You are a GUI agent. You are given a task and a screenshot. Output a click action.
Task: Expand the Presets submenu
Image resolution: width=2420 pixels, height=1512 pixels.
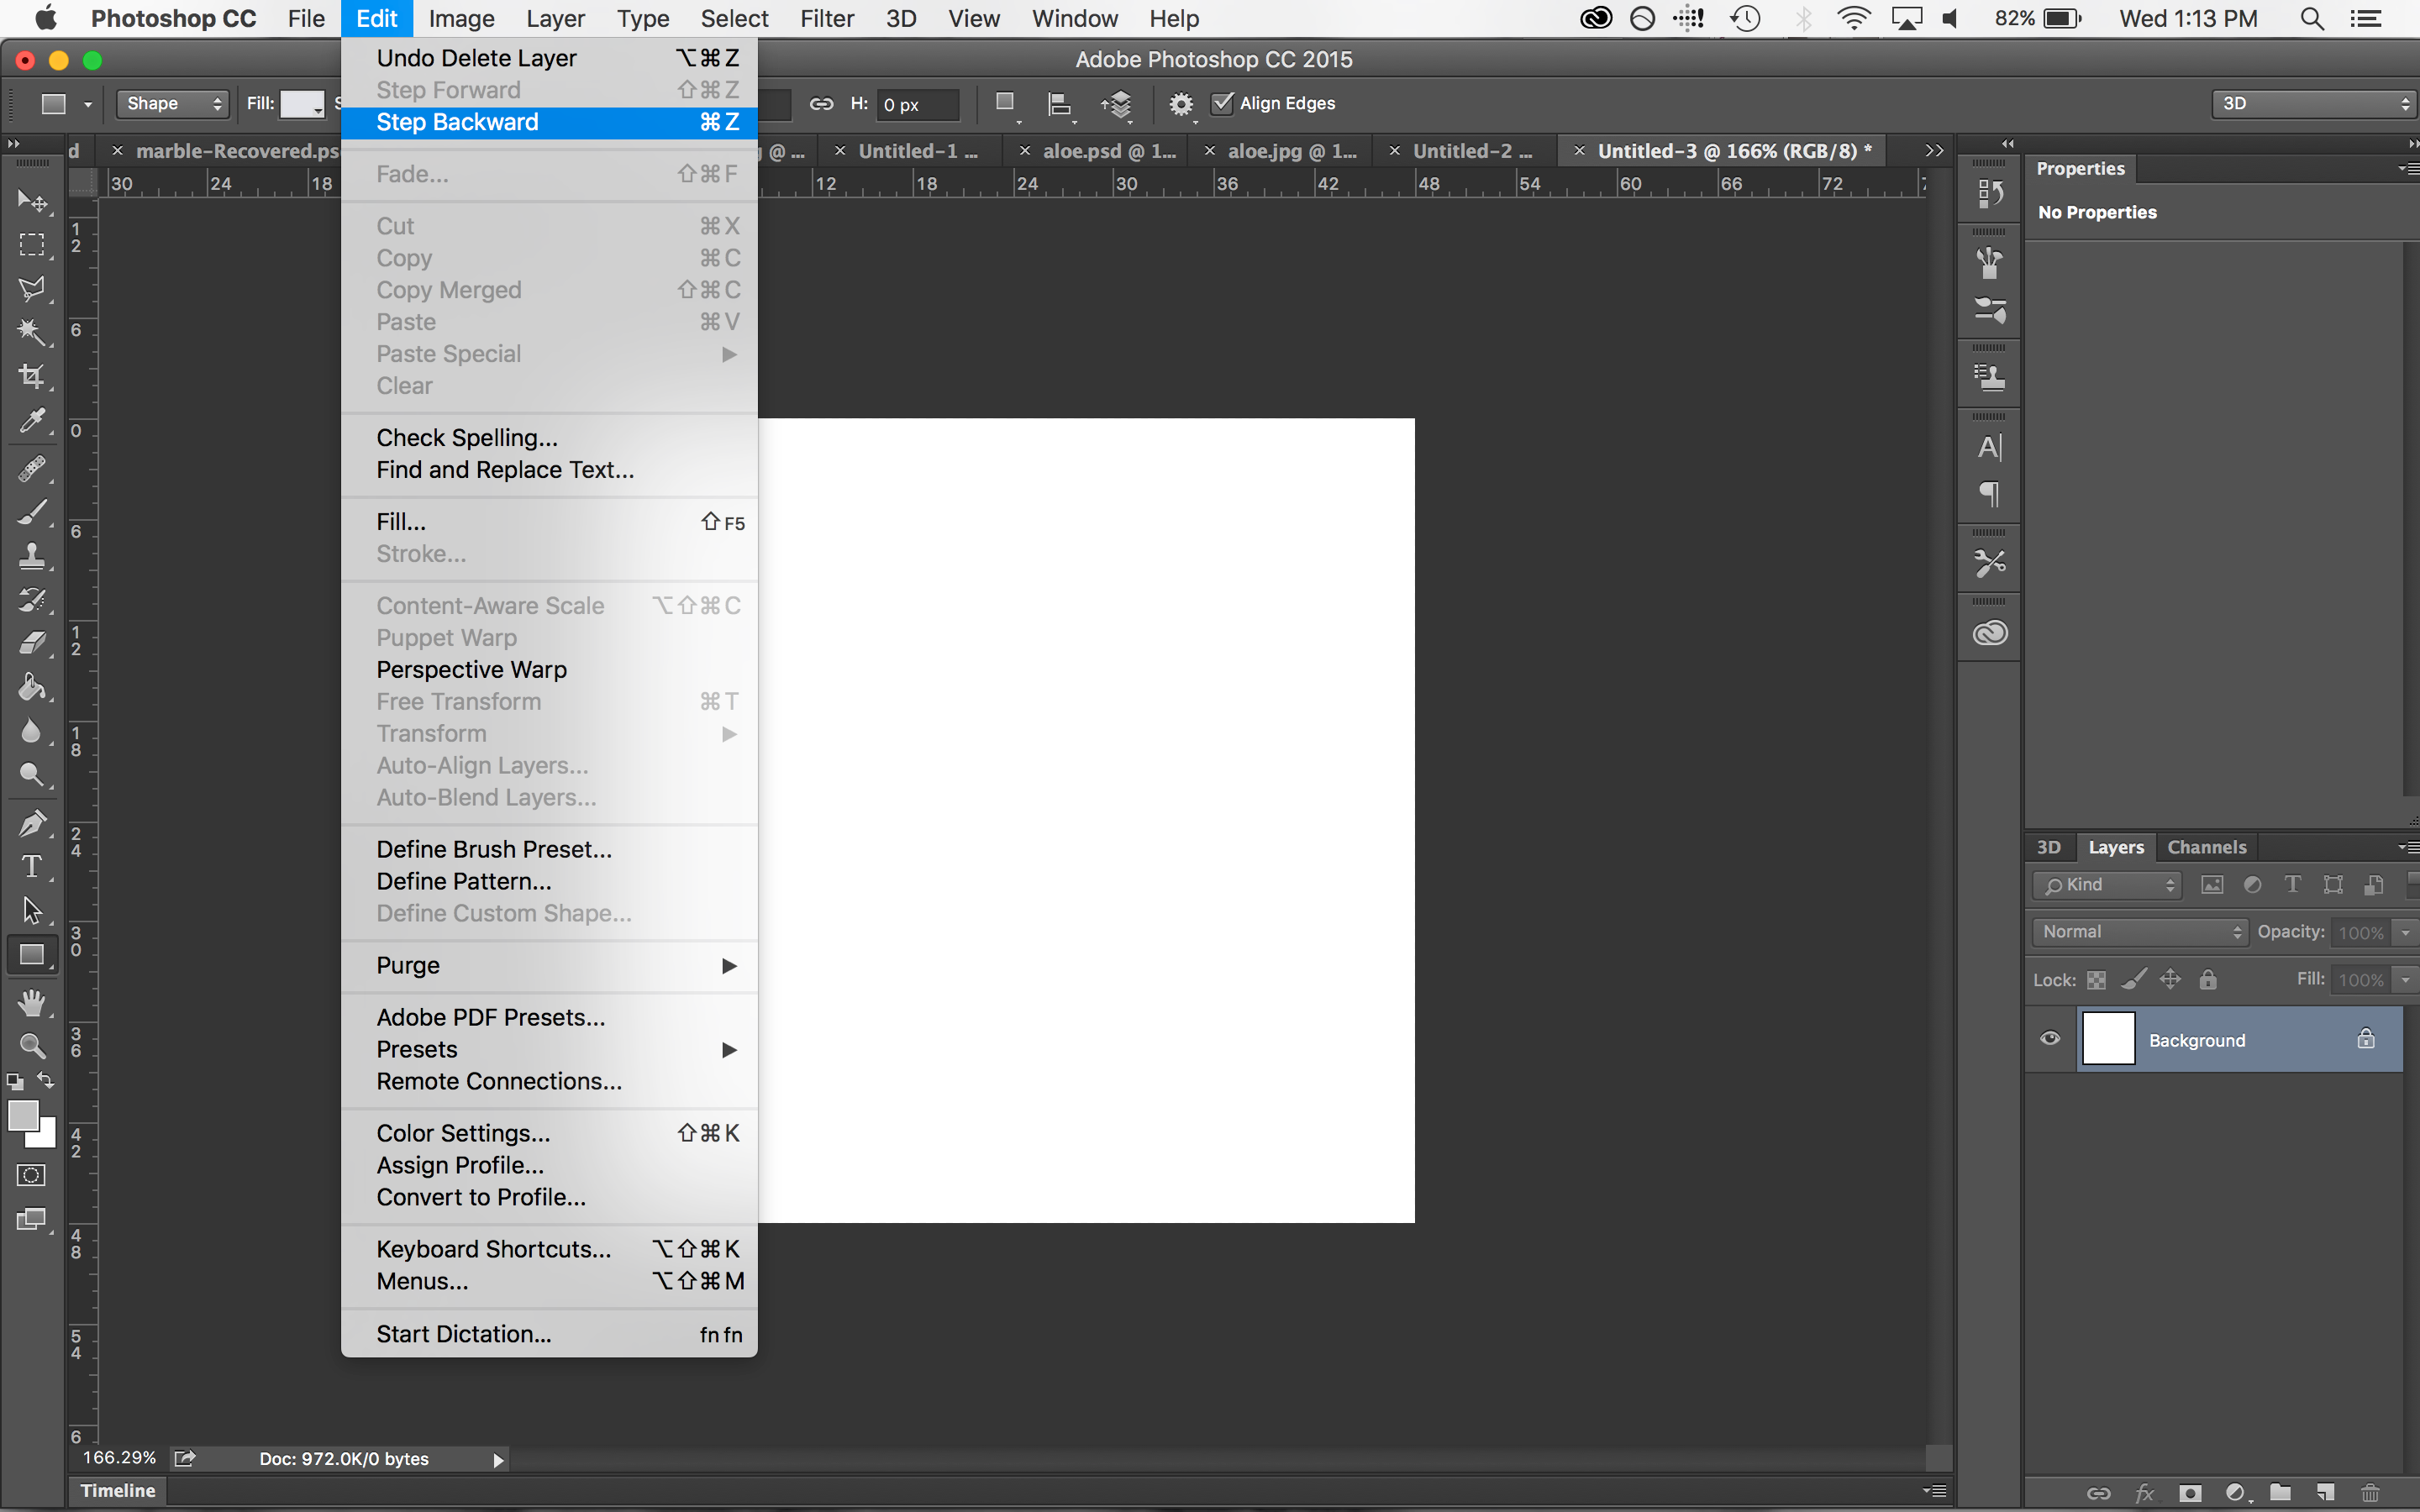pos(549,1049)
